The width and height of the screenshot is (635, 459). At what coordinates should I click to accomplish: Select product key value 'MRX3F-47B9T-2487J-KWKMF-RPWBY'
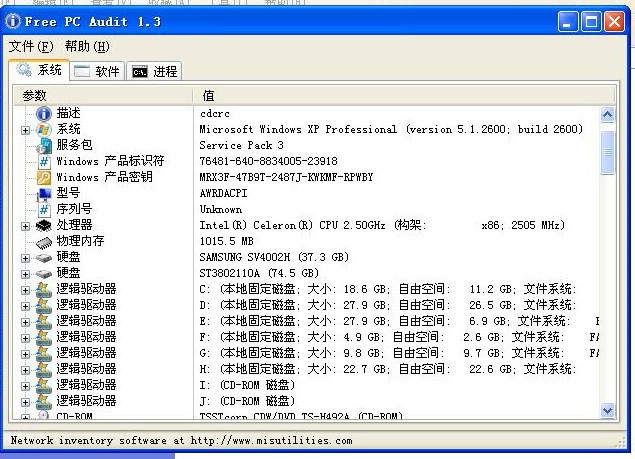(x=286, y=177)
